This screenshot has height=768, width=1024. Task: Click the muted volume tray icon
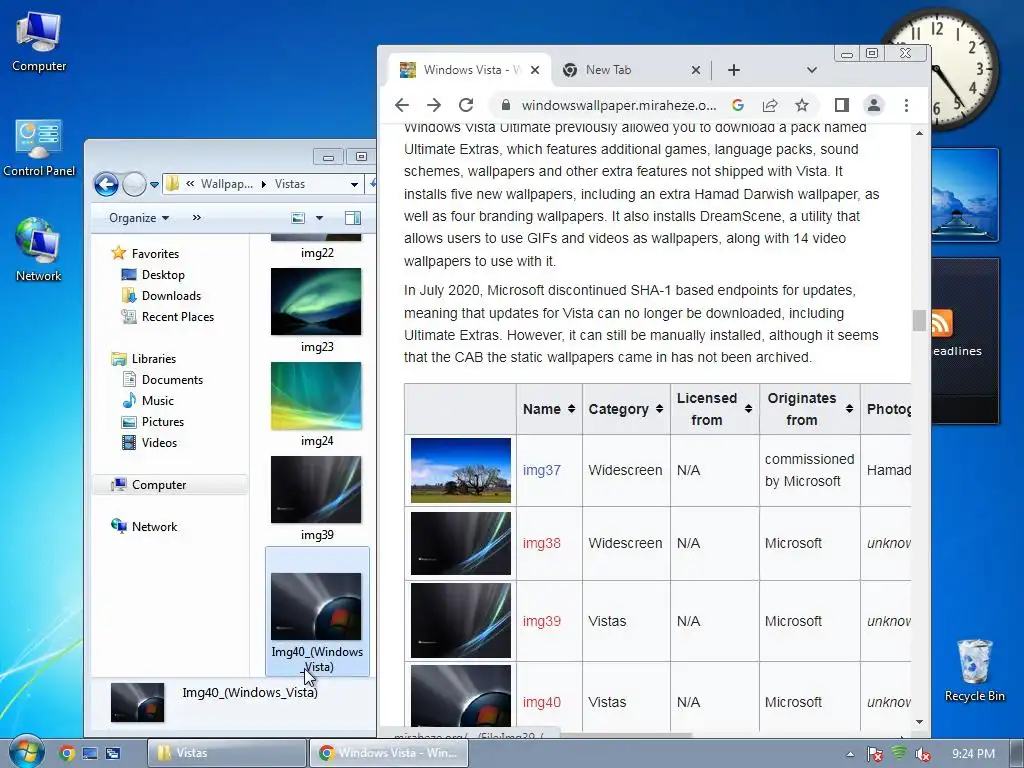coord(923,754)
